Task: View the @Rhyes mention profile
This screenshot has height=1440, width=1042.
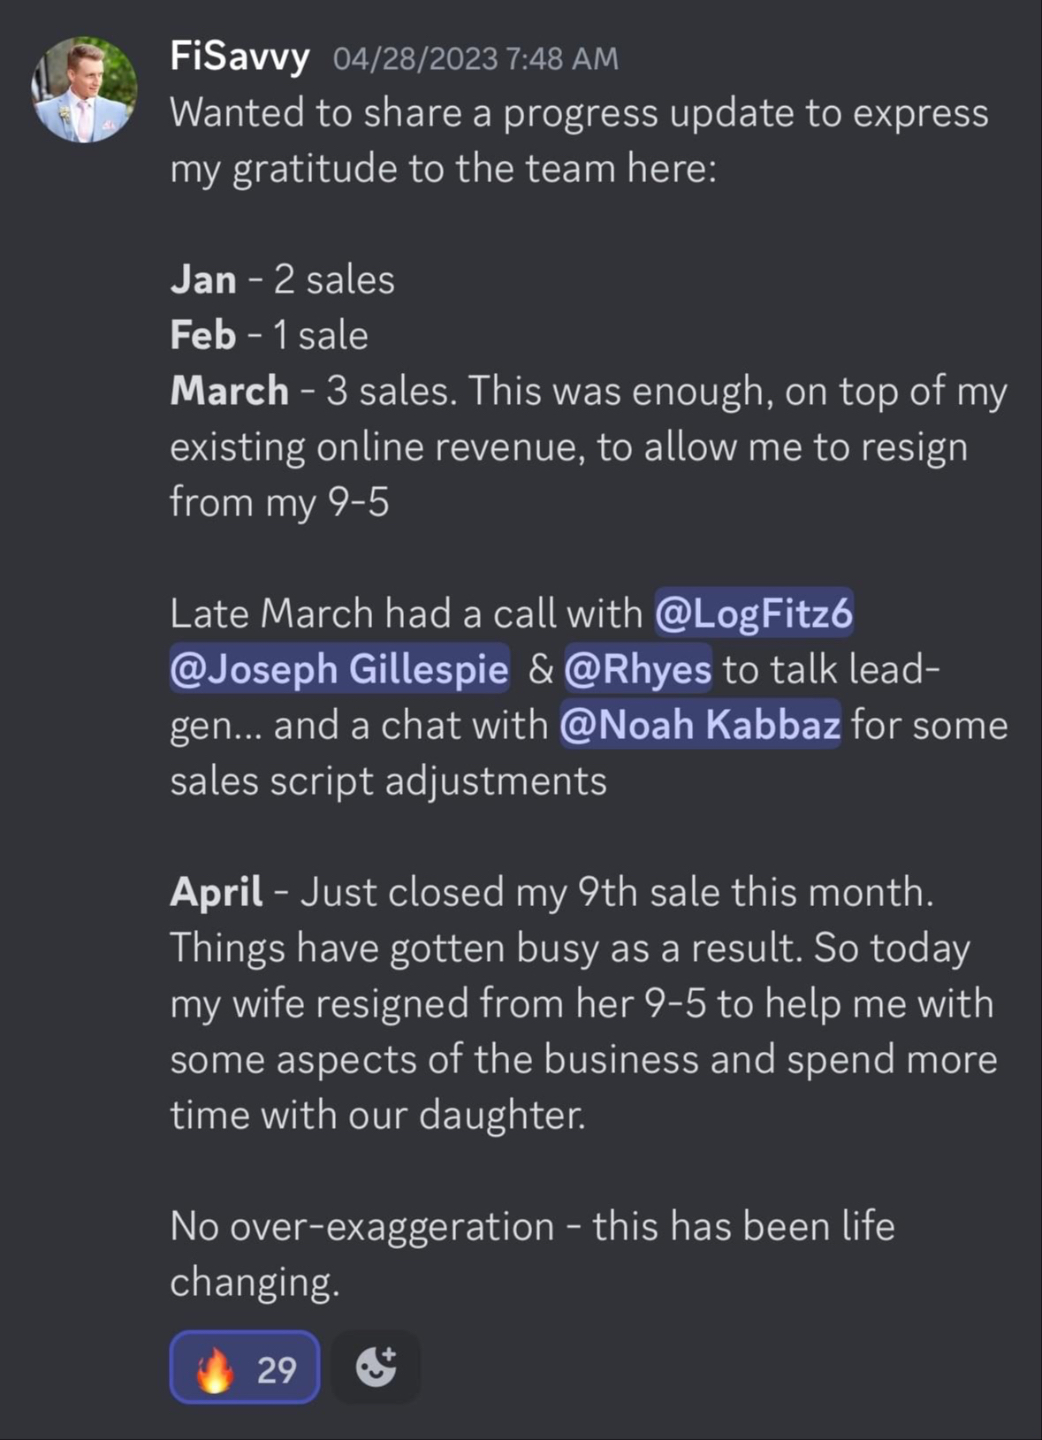Action: 638,669
